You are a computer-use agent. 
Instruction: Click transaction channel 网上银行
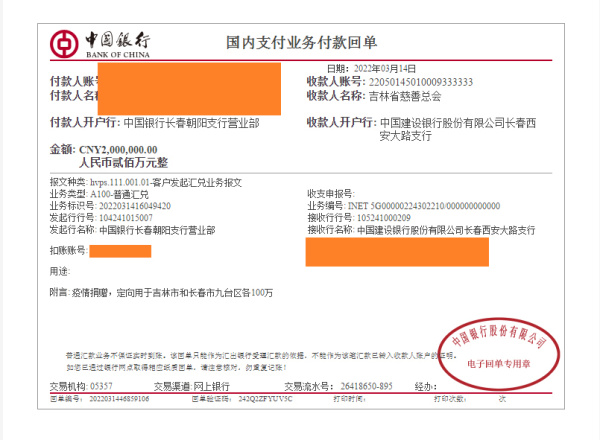tap(211, 386)
